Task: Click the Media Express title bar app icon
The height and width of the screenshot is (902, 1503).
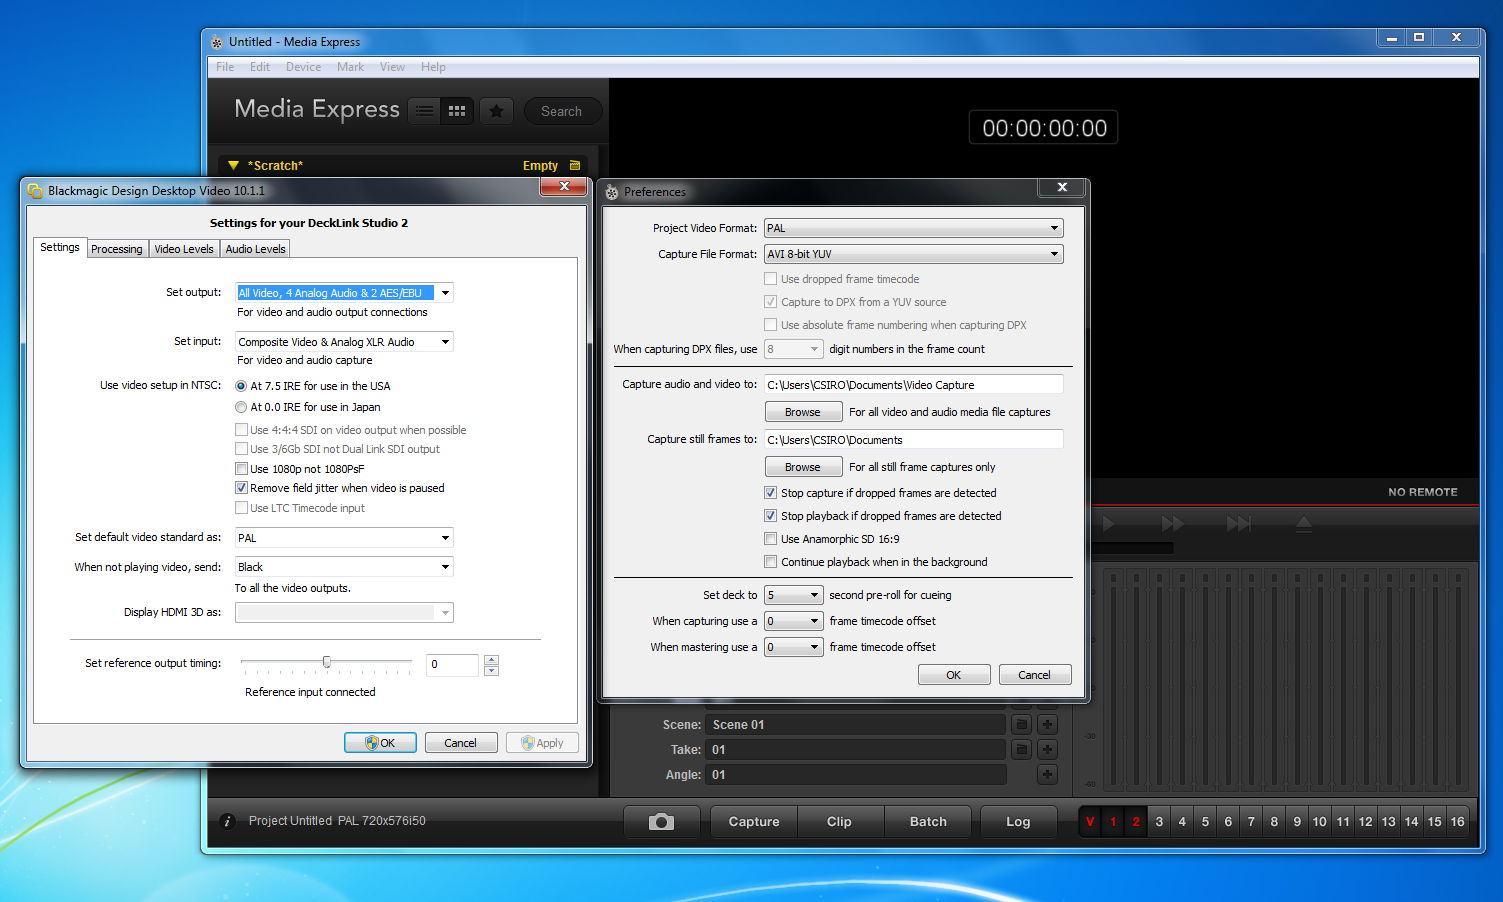Action: click(x=217, y=42)
